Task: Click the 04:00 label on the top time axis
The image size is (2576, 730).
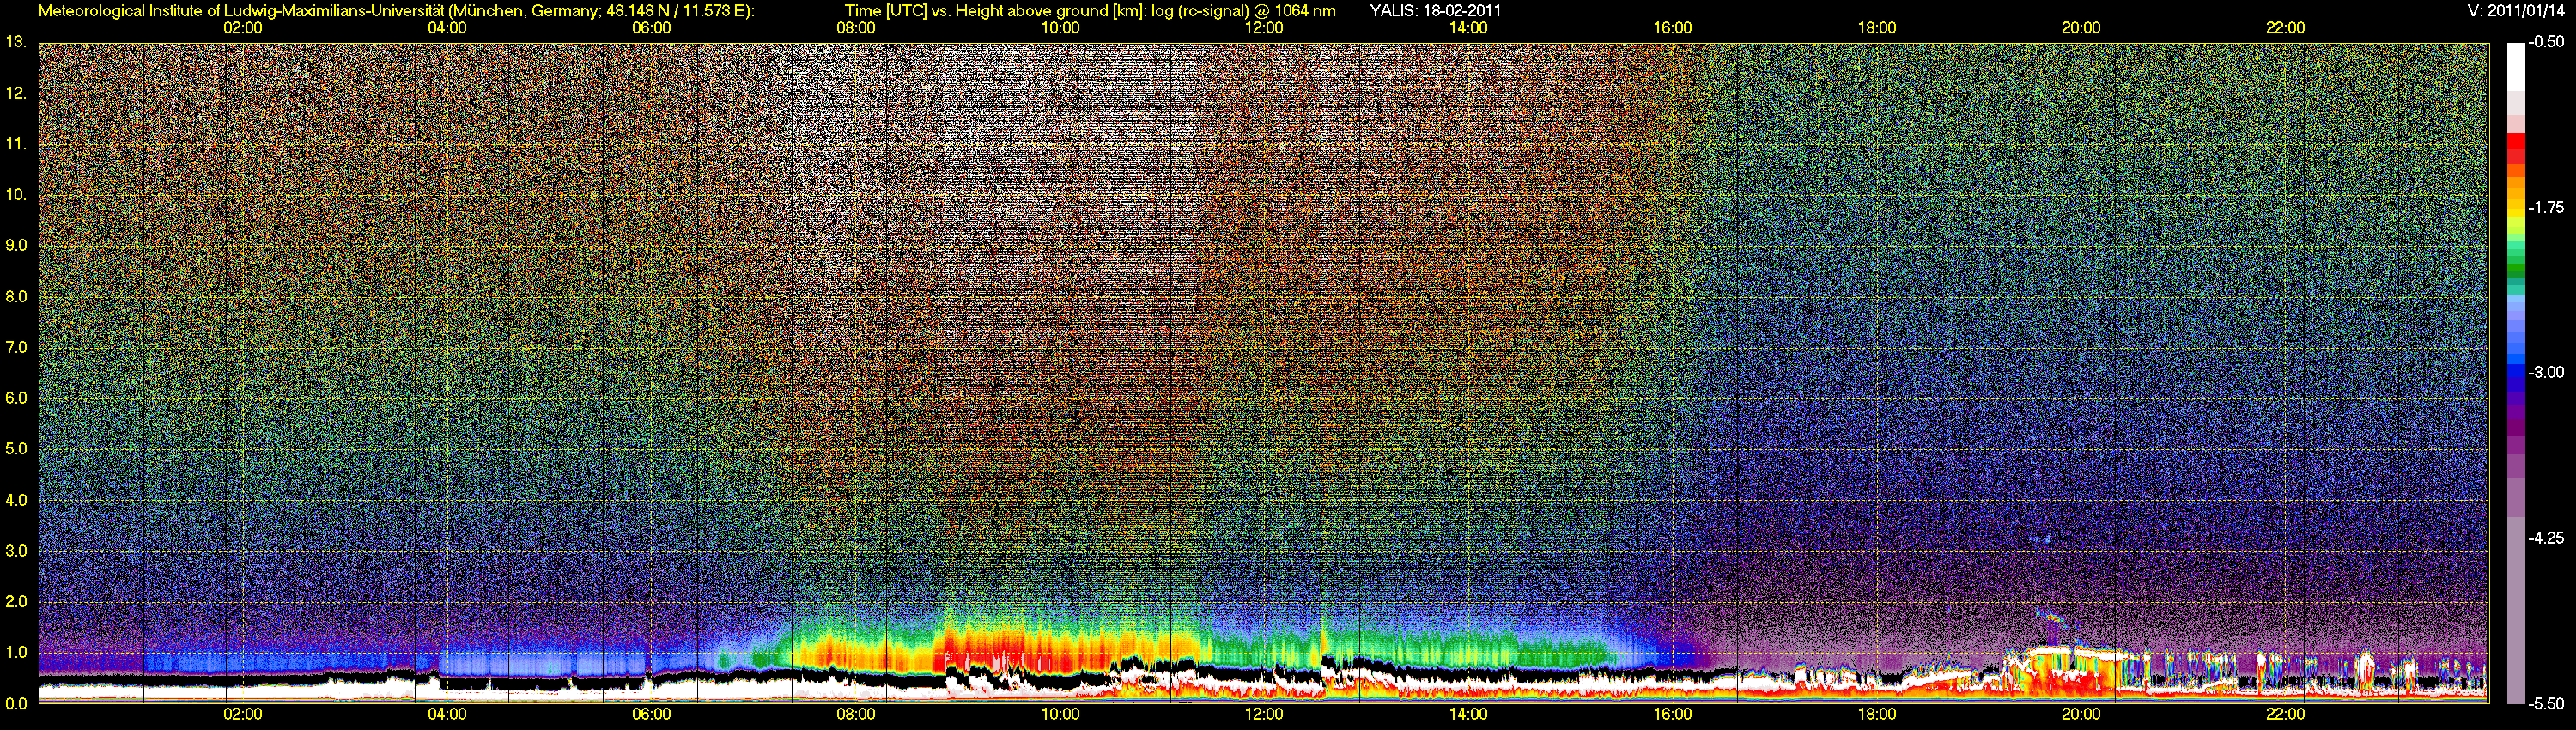Action: tap(447, 28)
